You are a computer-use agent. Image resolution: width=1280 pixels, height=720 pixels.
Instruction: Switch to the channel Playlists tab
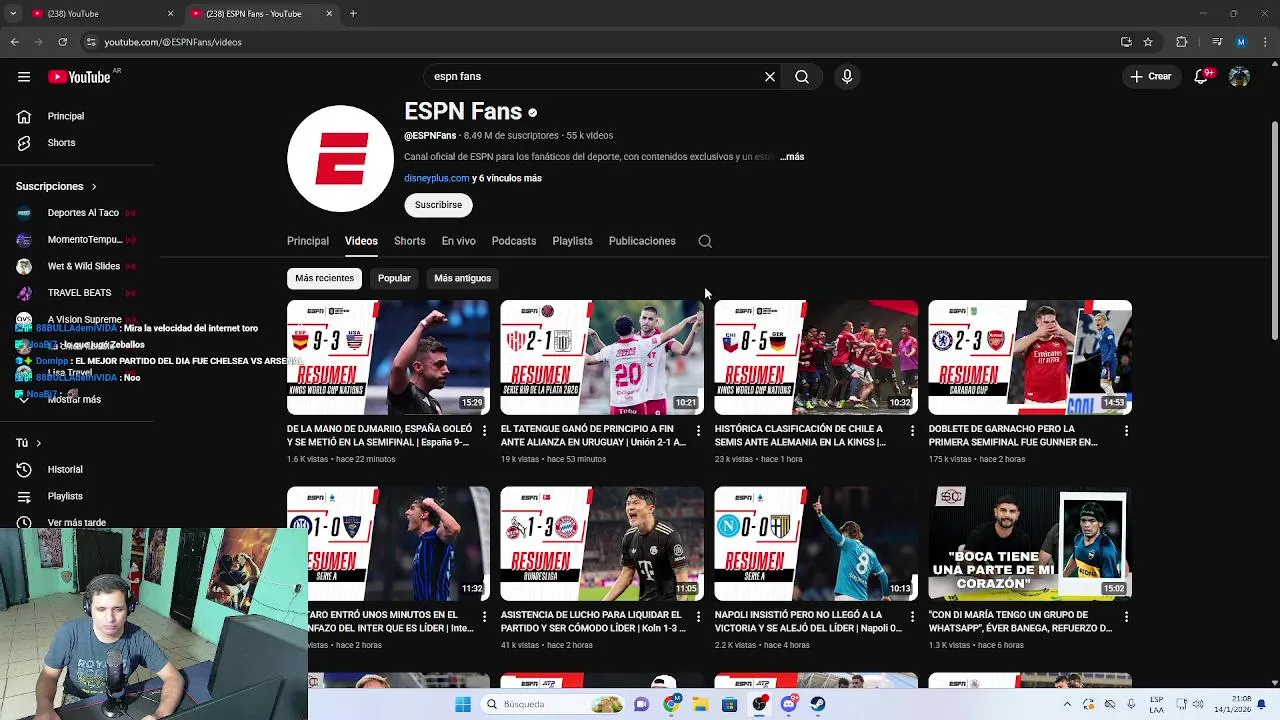572,241
